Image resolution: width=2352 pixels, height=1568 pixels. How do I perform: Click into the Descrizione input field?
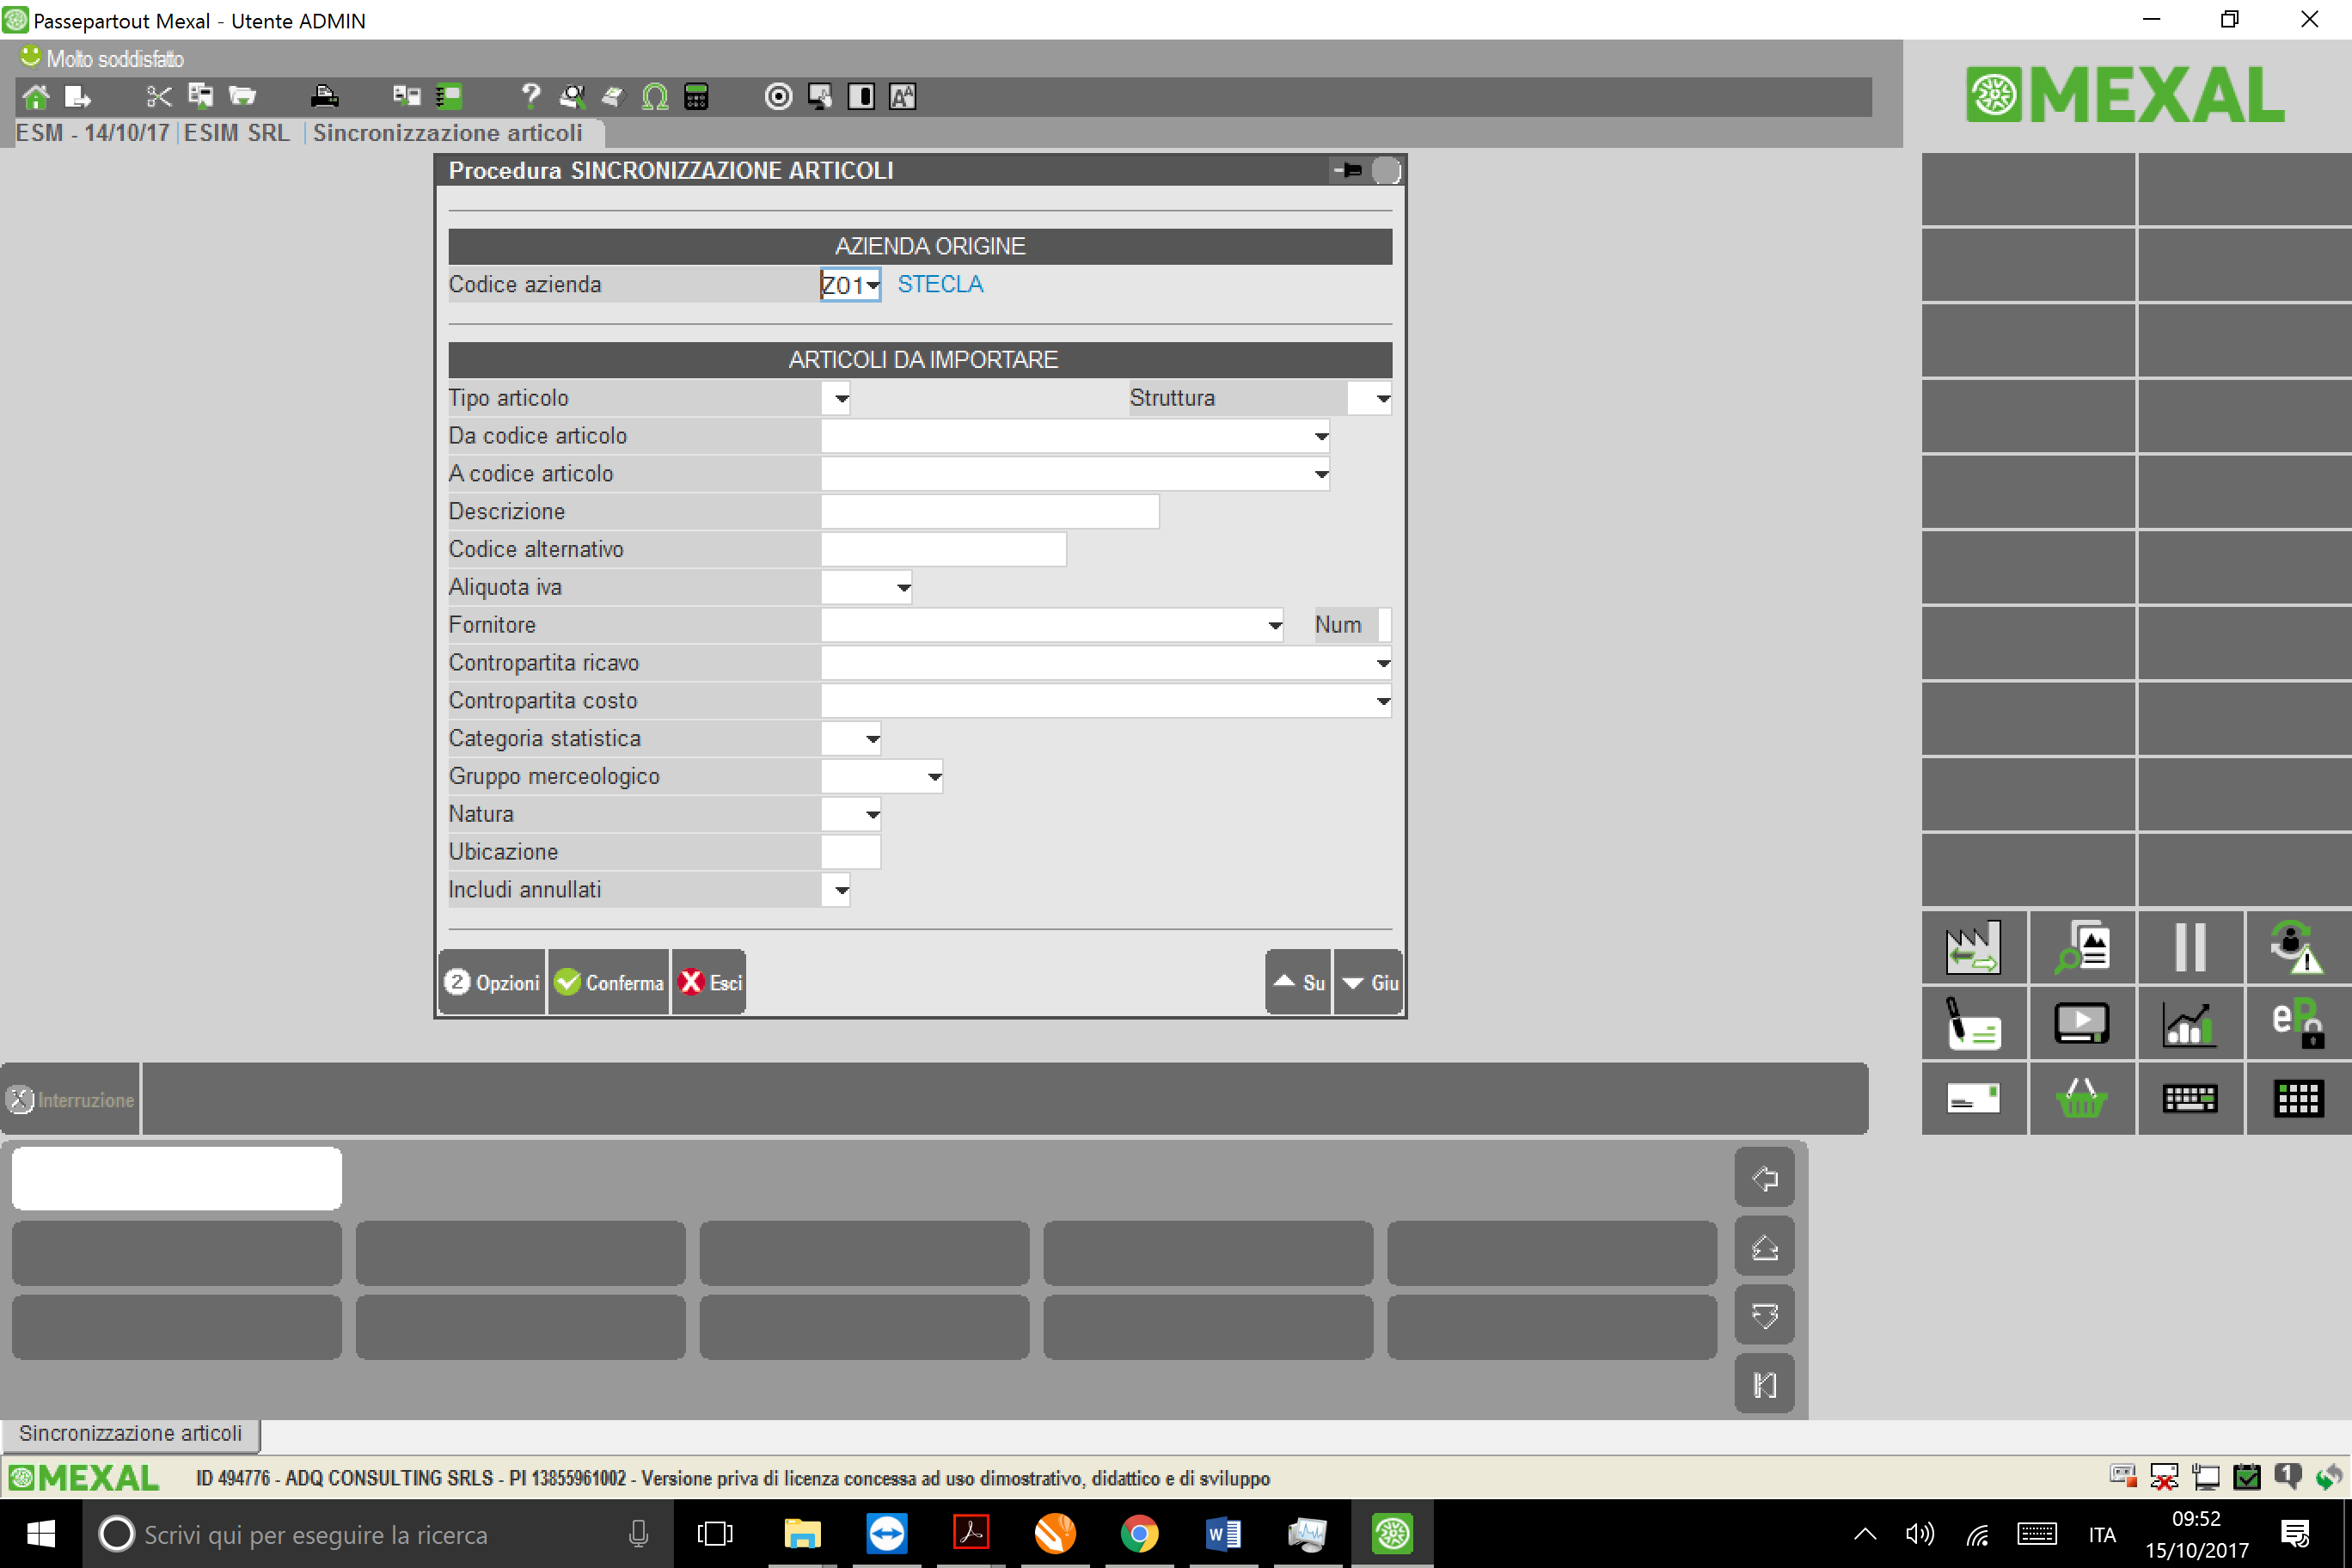point(989,511)
